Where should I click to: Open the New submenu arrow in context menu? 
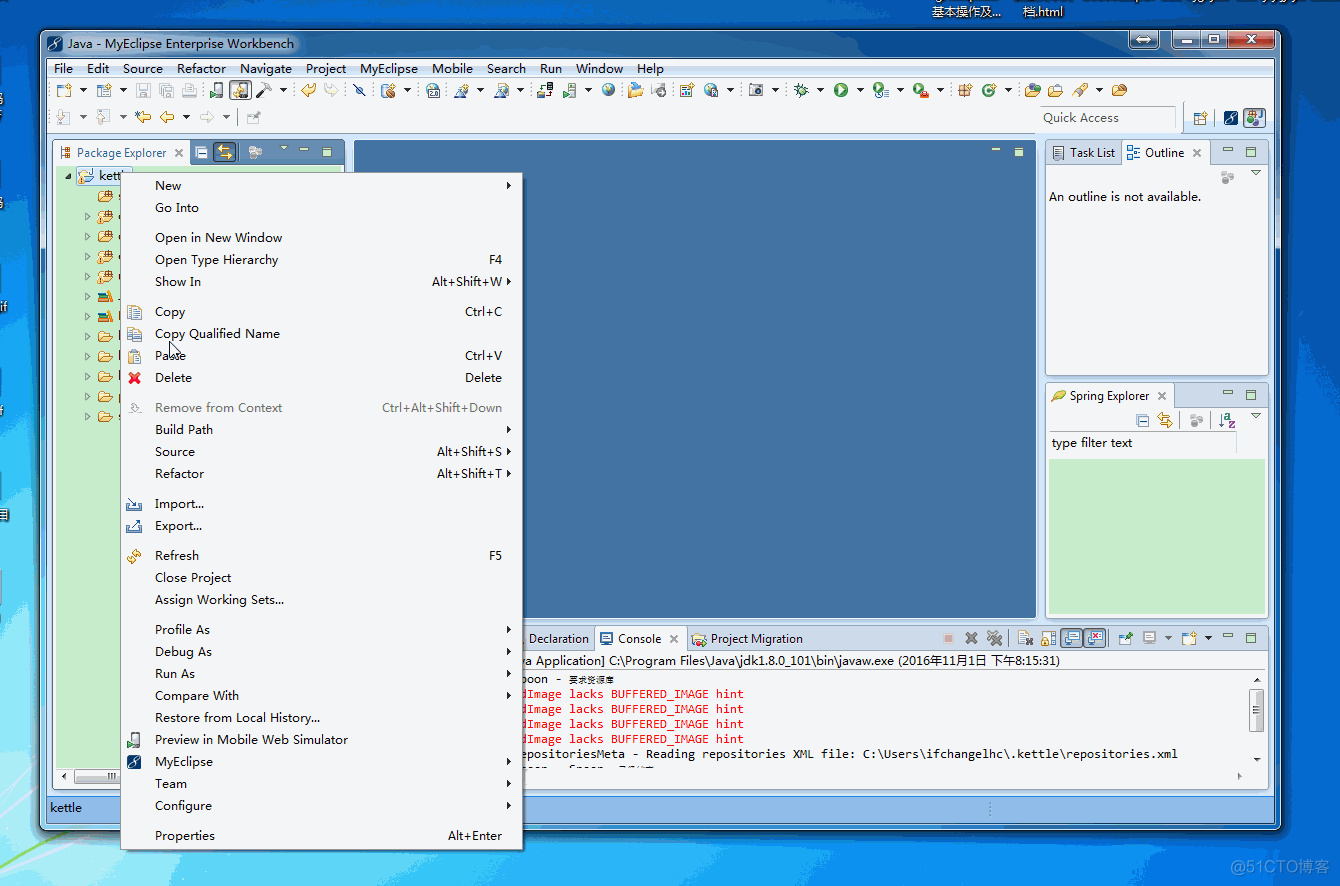509,186
